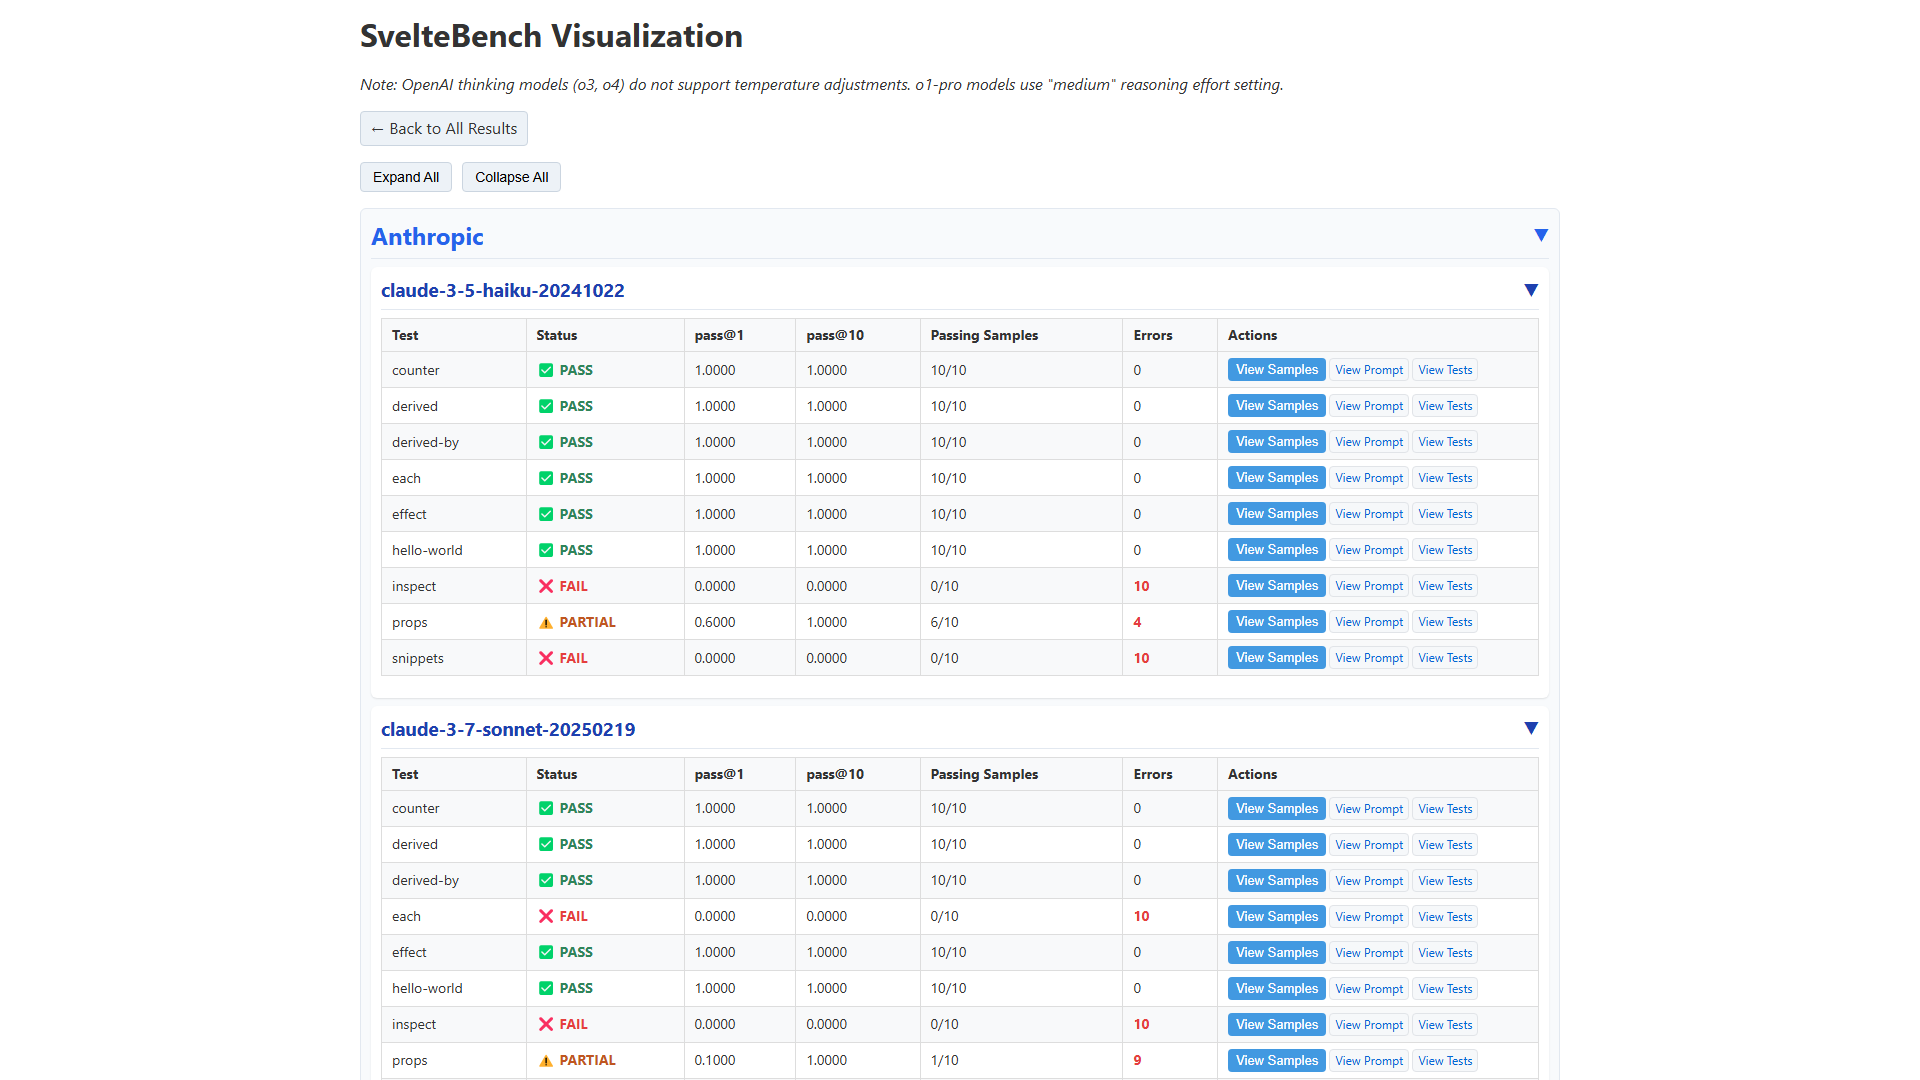Click red FAIL cross icon in sonnet inspect row
The height and width of the screenshot is (1080, 1920).
pyautogui.click(x=546, y=1024)
